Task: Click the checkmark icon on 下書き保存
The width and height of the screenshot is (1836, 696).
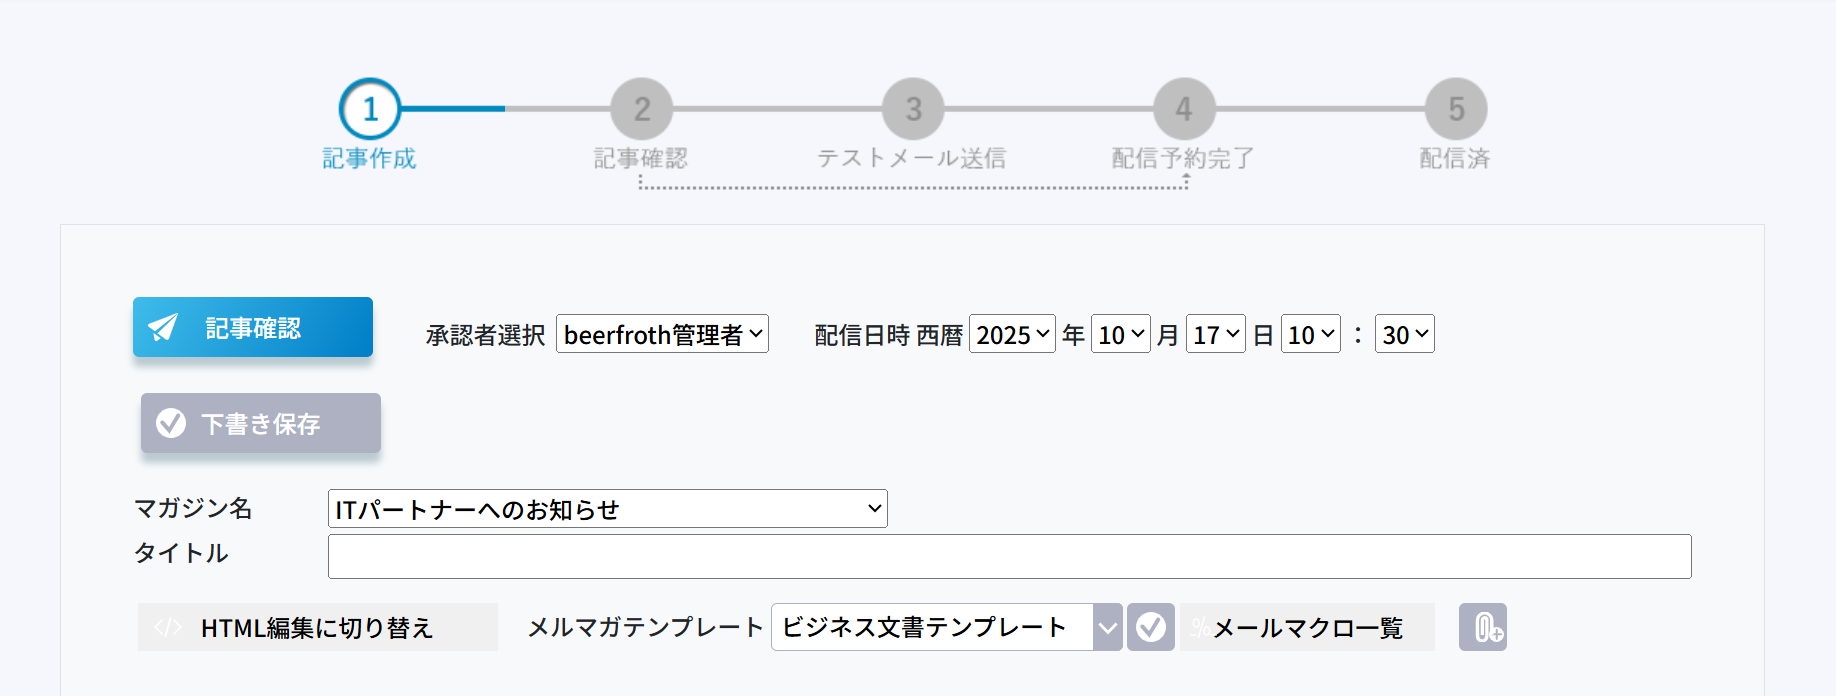Action: tap(171, 423)
